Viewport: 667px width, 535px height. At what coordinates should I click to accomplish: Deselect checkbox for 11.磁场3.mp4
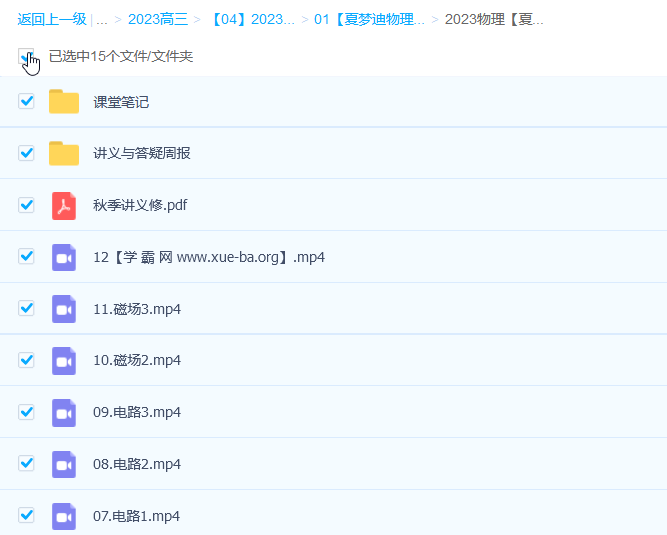click(x=27, y=308)
